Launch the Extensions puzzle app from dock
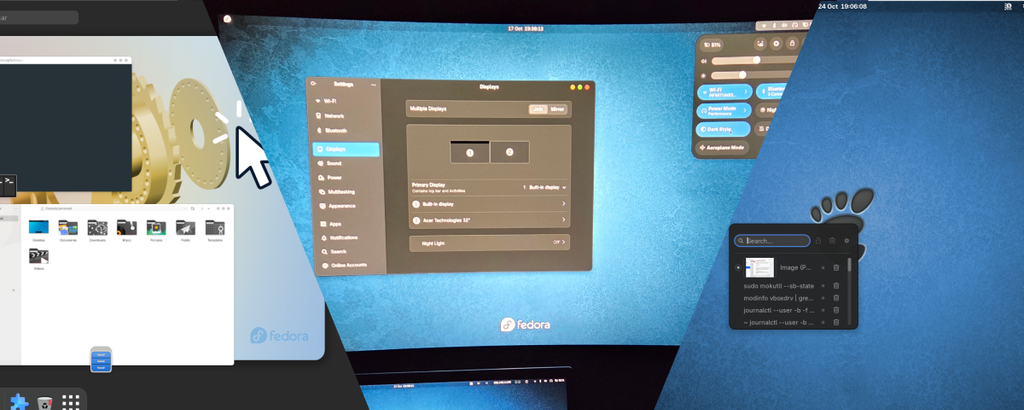The height and width of the screenshot is (410, 1024). (x=20, y=402)
